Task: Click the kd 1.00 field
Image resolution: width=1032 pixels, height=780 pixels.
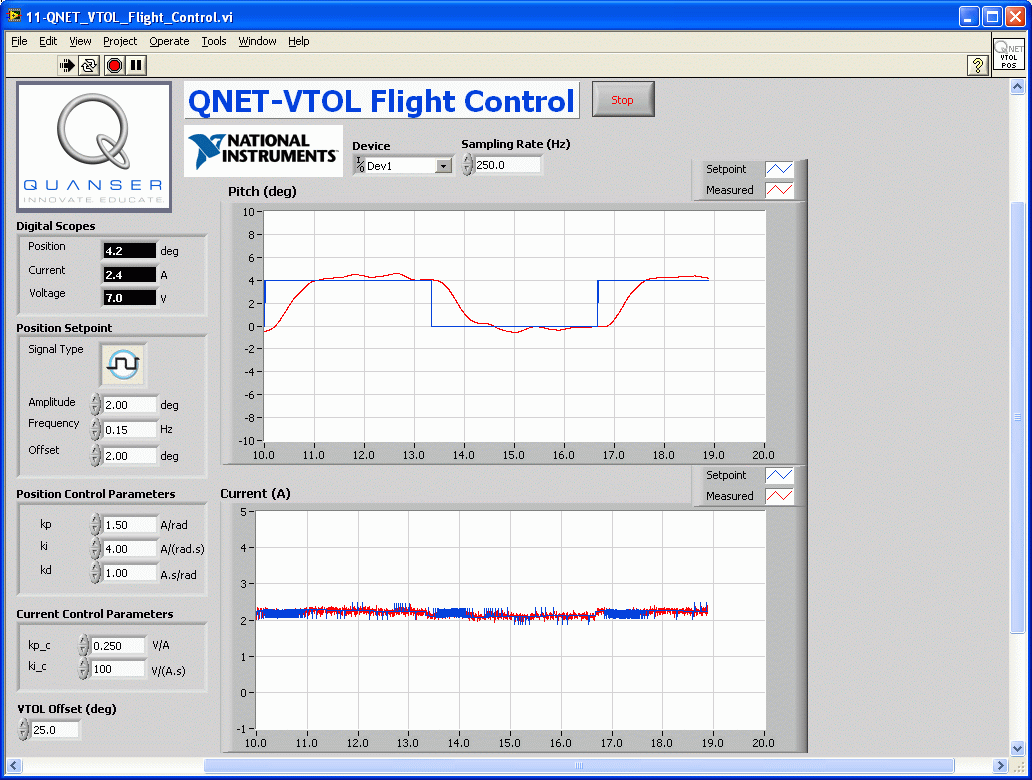Action: 130,573
